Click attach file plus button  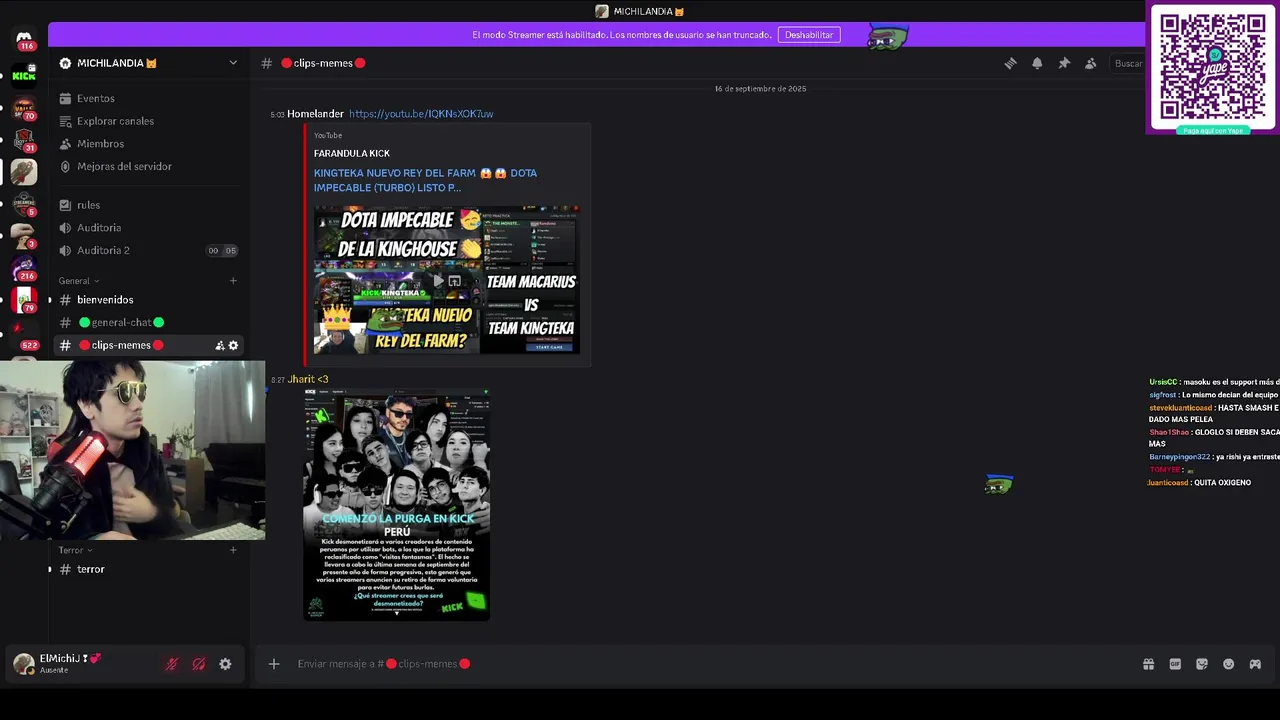coord(274,664)
